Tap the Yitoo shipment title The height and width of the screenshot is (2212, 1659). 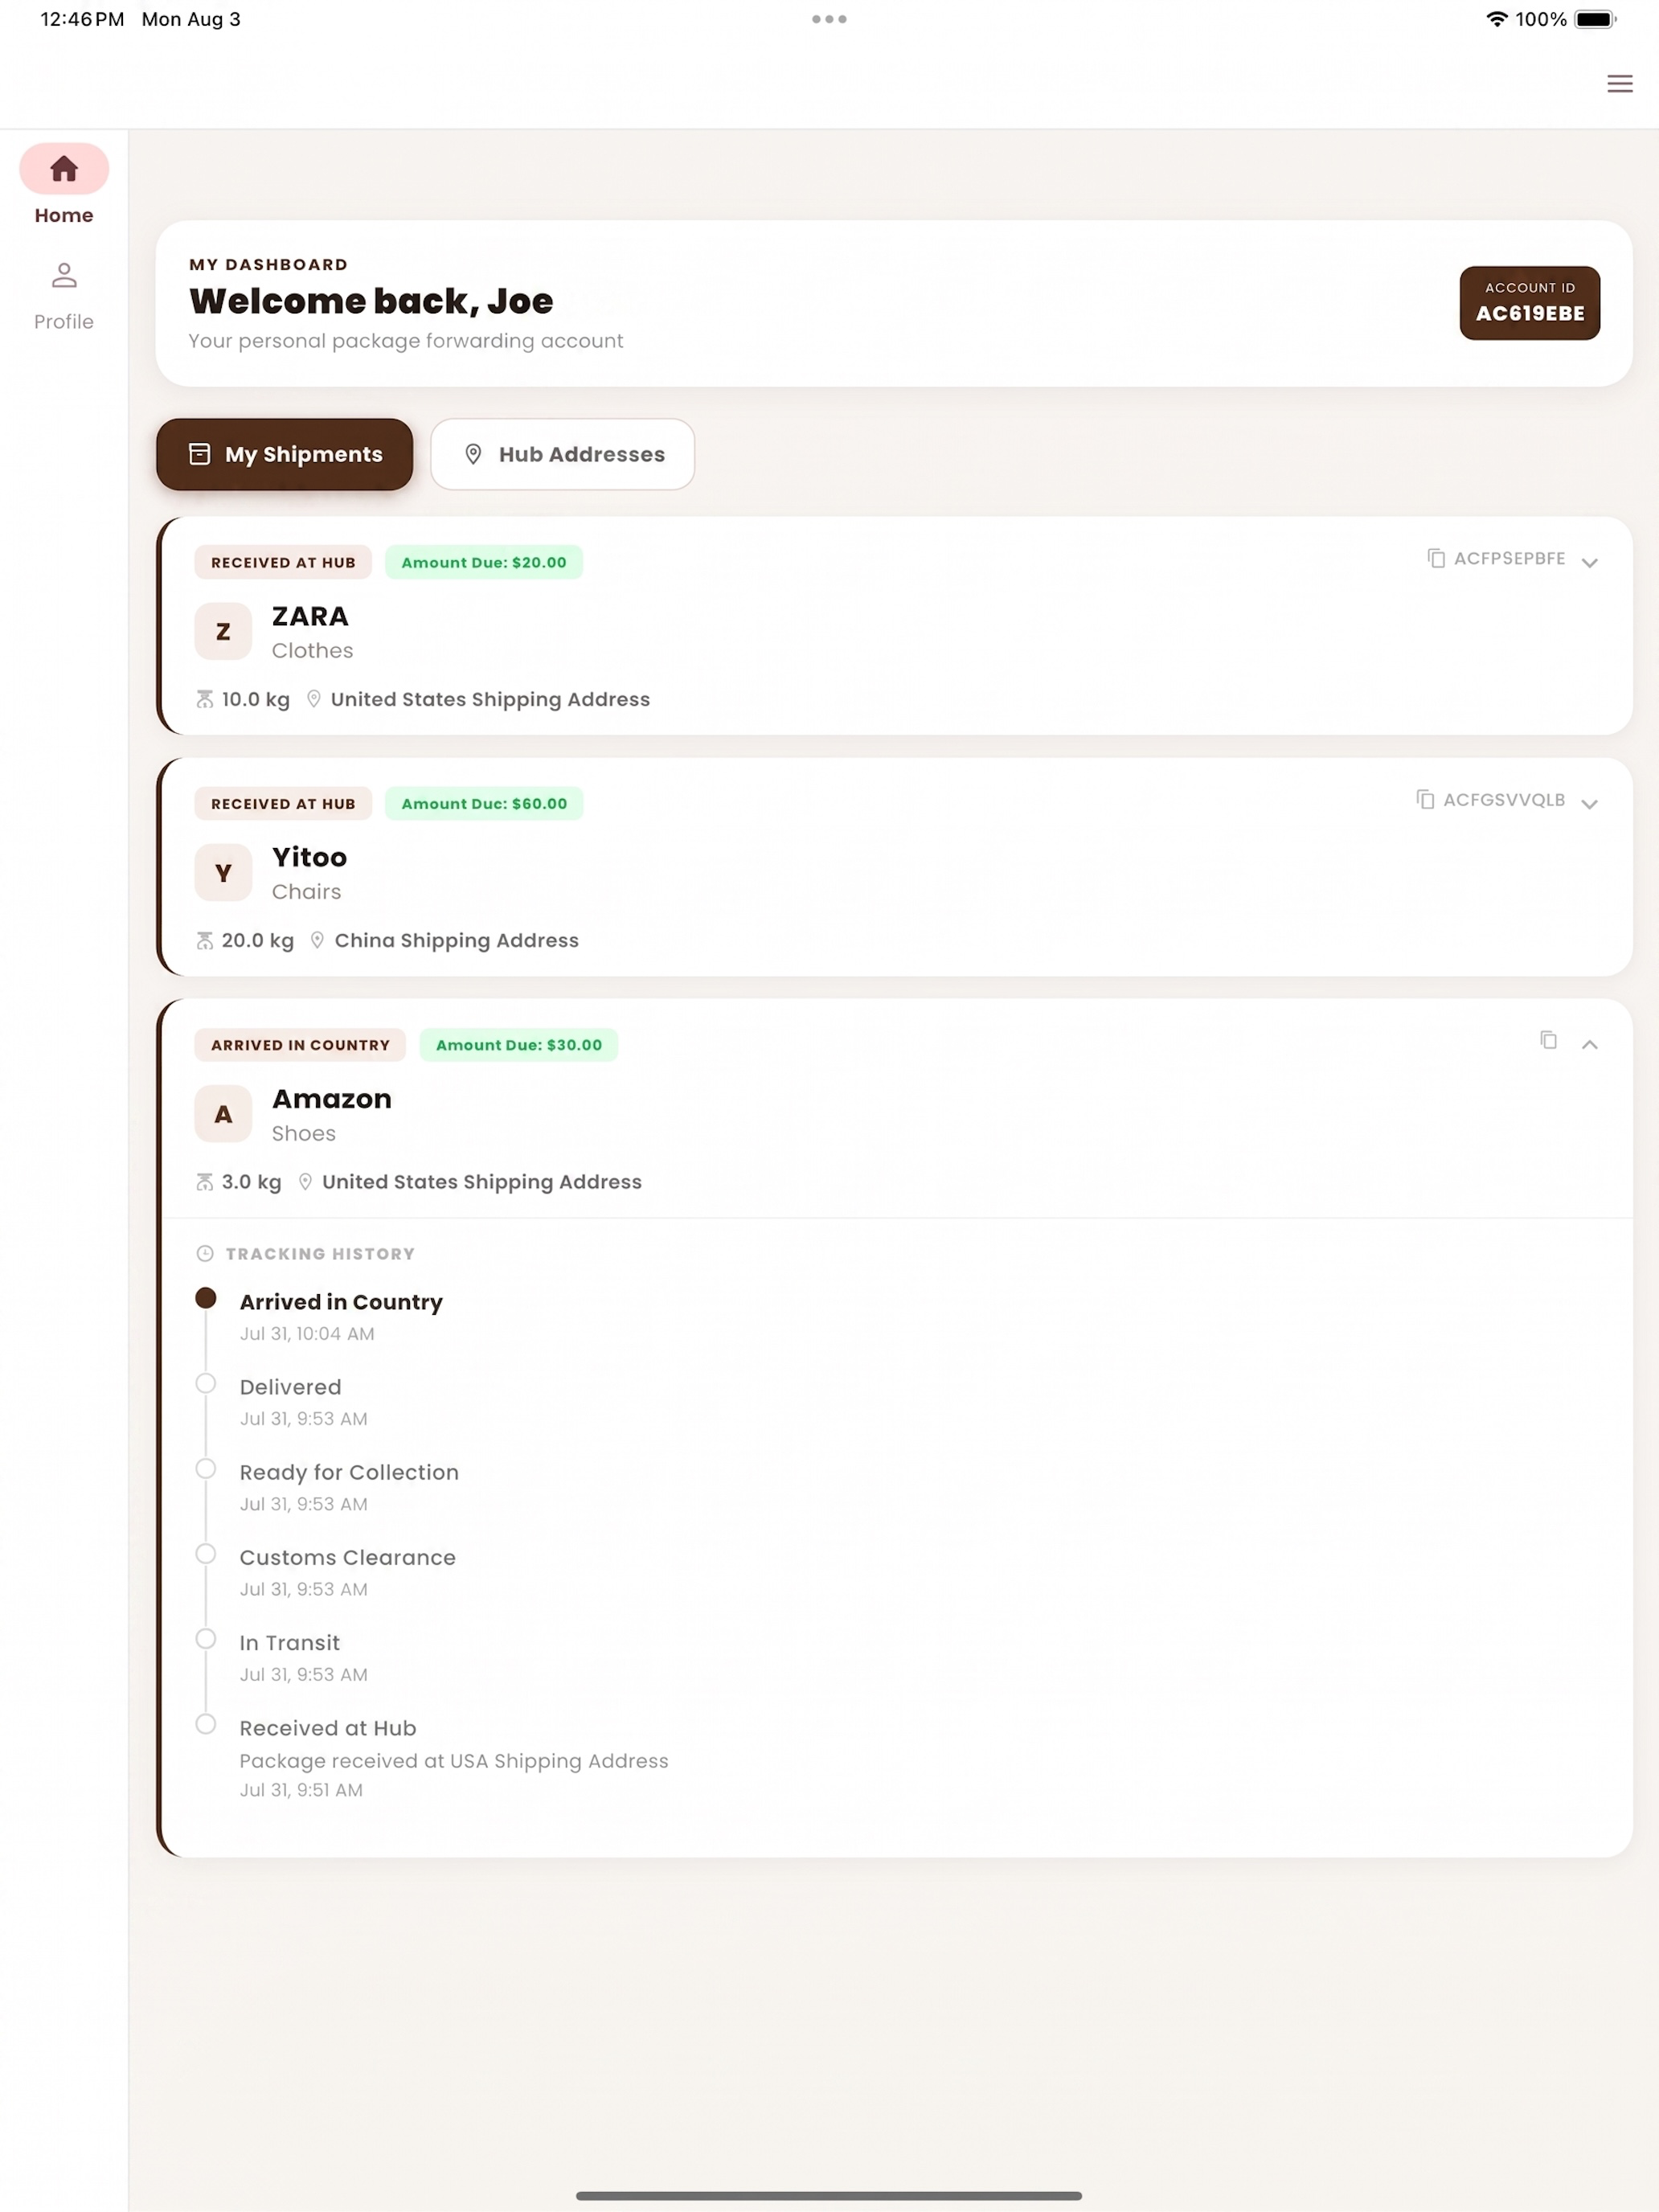(309, 857)
